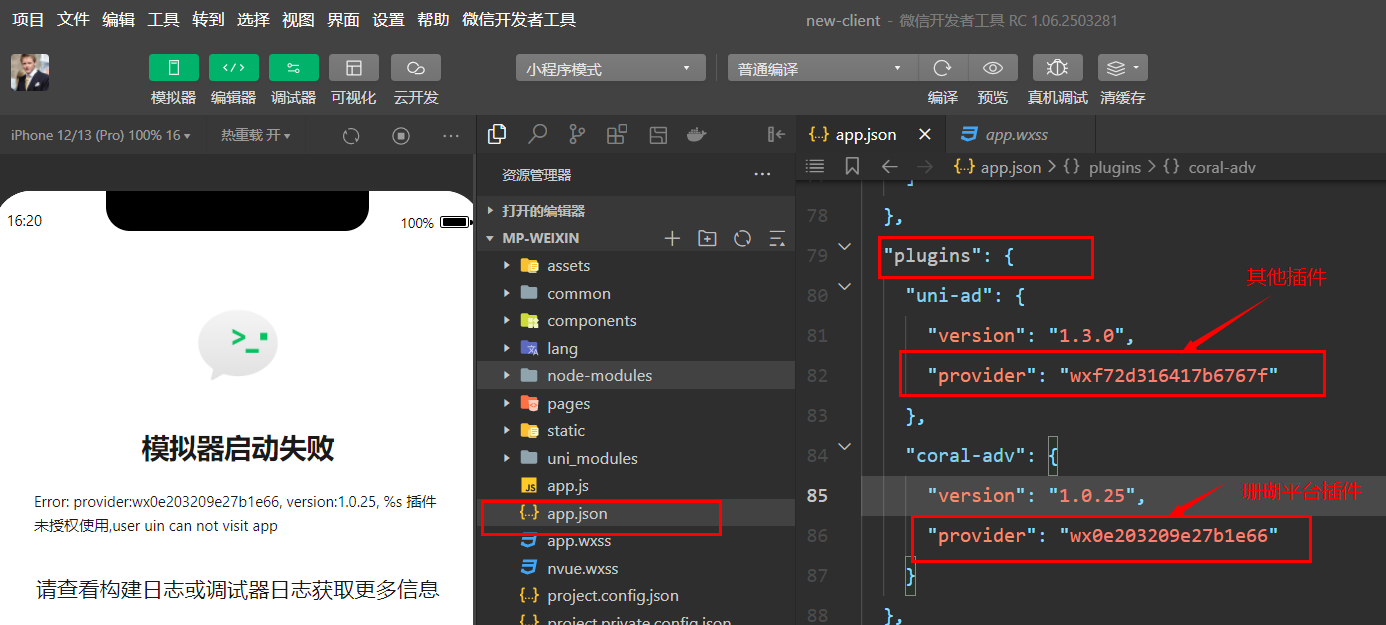Open the 工具 menu

tap(163, 20)
